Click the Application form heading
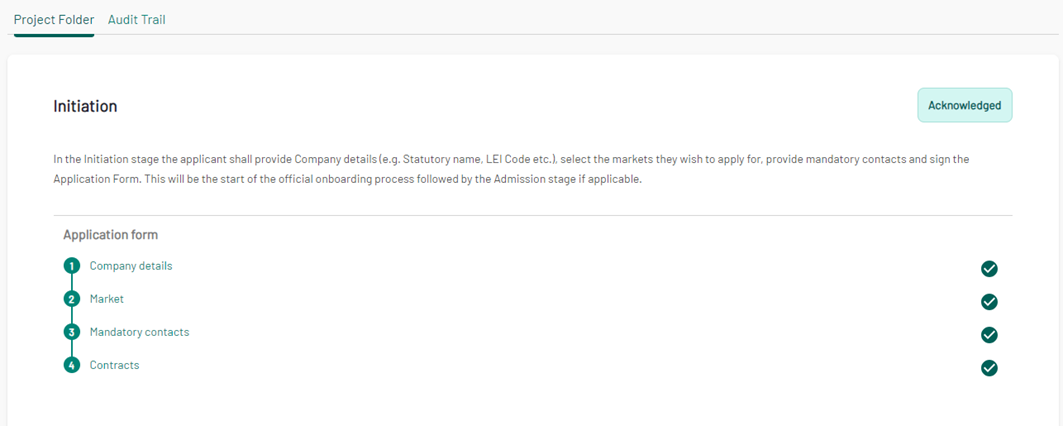Image resolution: width=1063 pixels, height=426 pixels. (x=111, y=235)
